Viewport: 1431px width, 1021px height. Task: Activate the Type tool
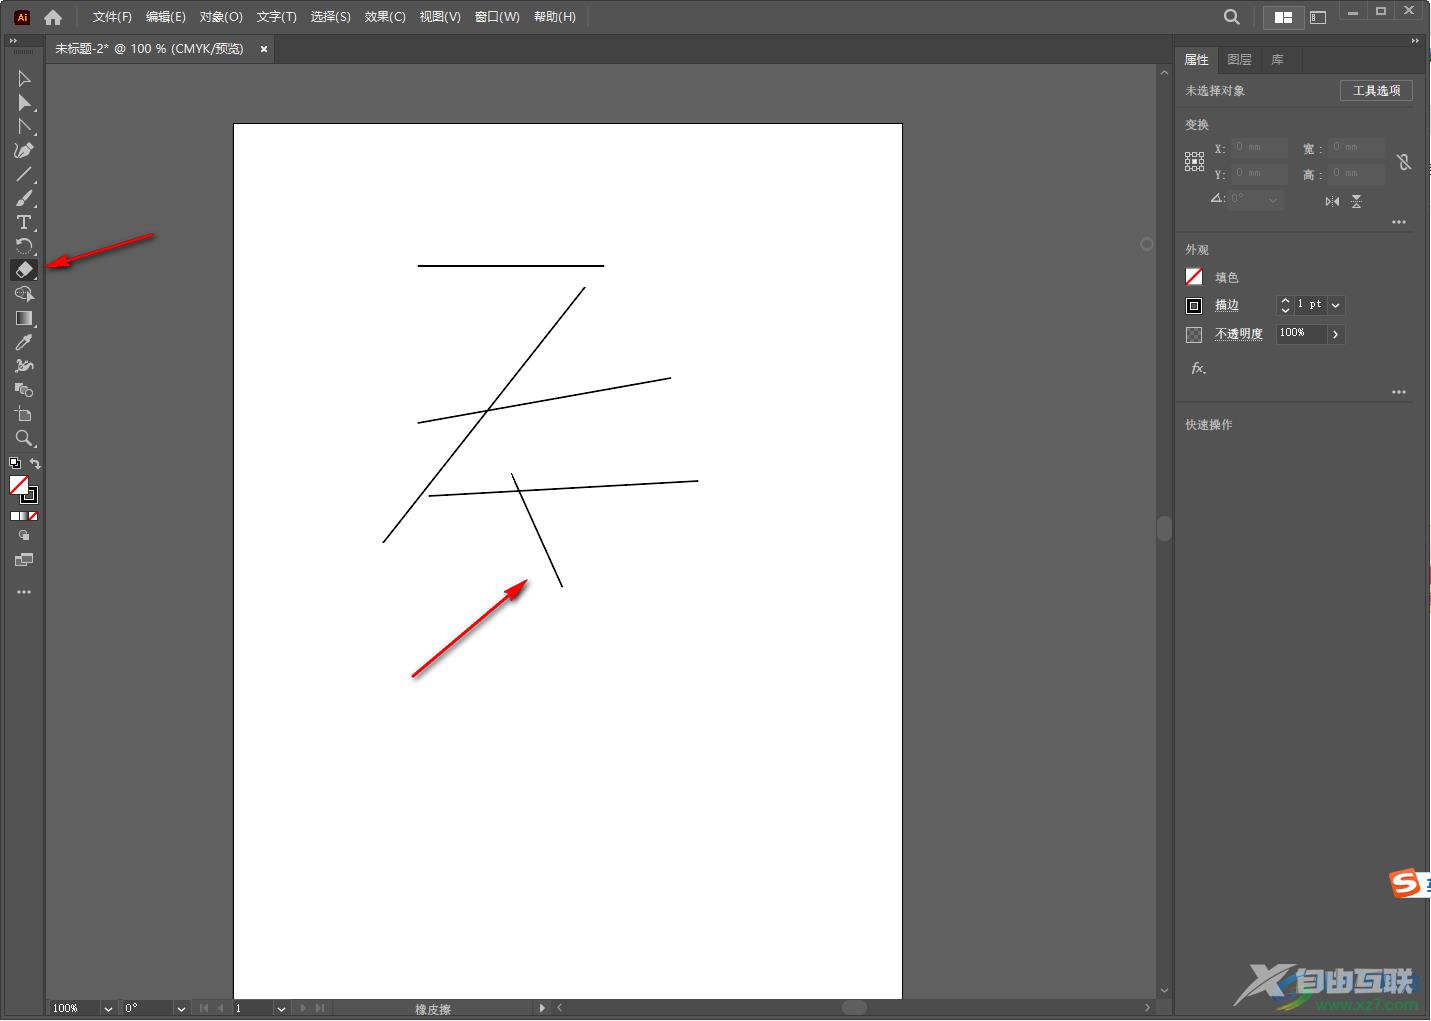pos(24,222)
